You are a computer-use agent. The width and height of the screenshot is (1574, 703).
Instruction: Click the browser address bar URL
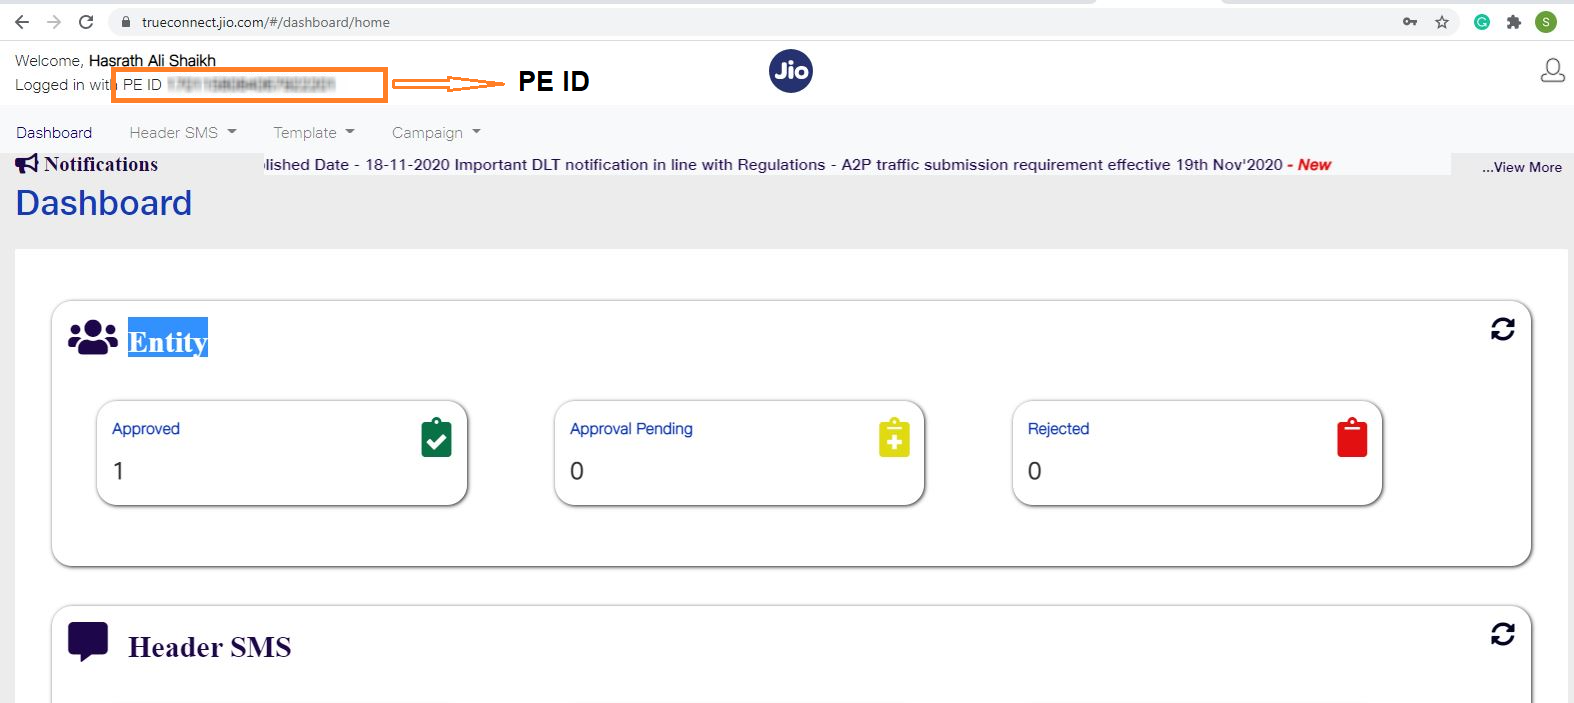tap(266, 22)
